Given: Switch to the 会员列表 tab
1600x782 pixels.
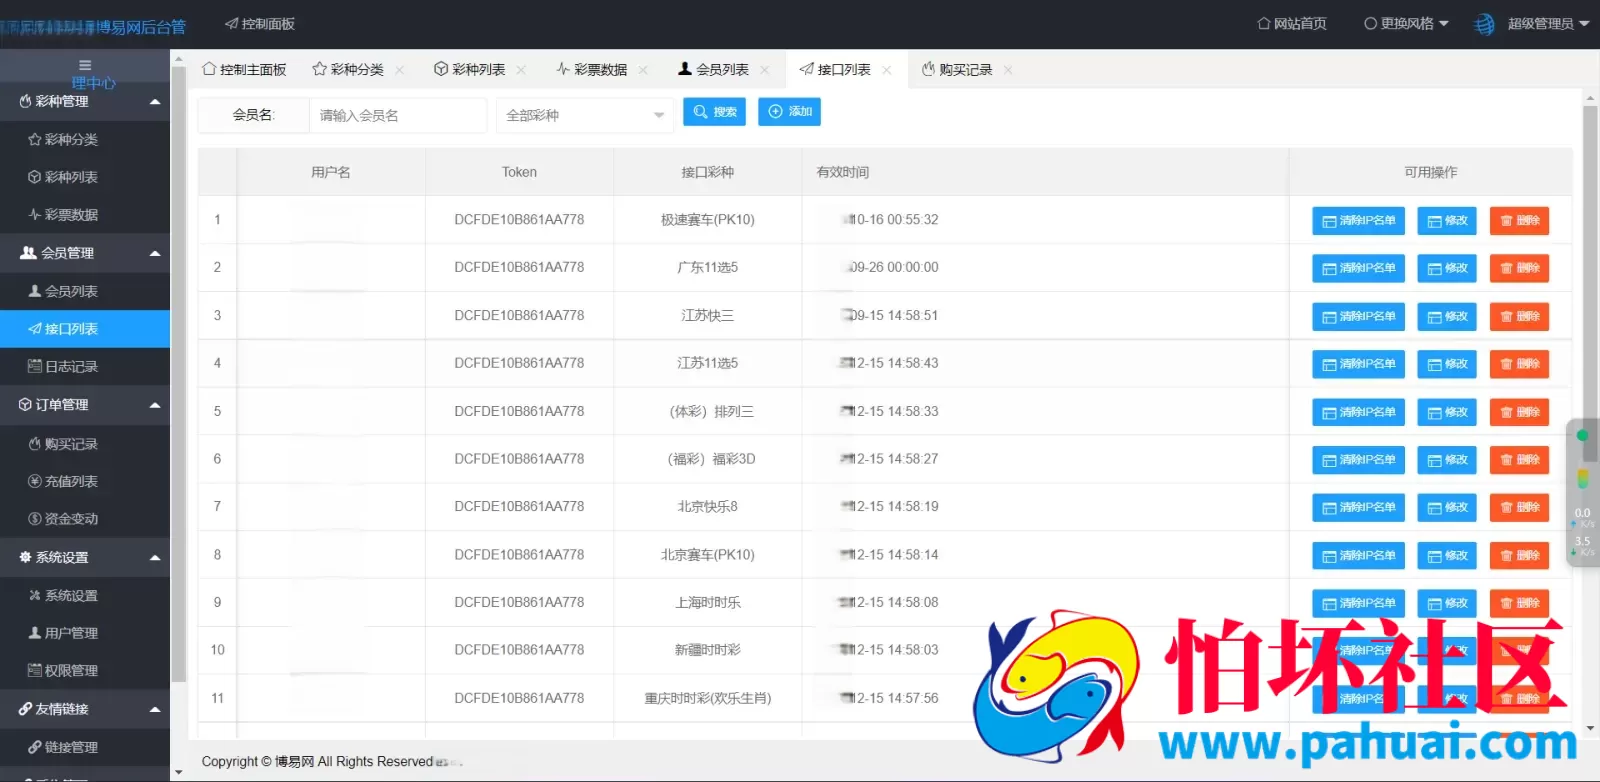Looking at the screenshot, I should tap(714, 69).
